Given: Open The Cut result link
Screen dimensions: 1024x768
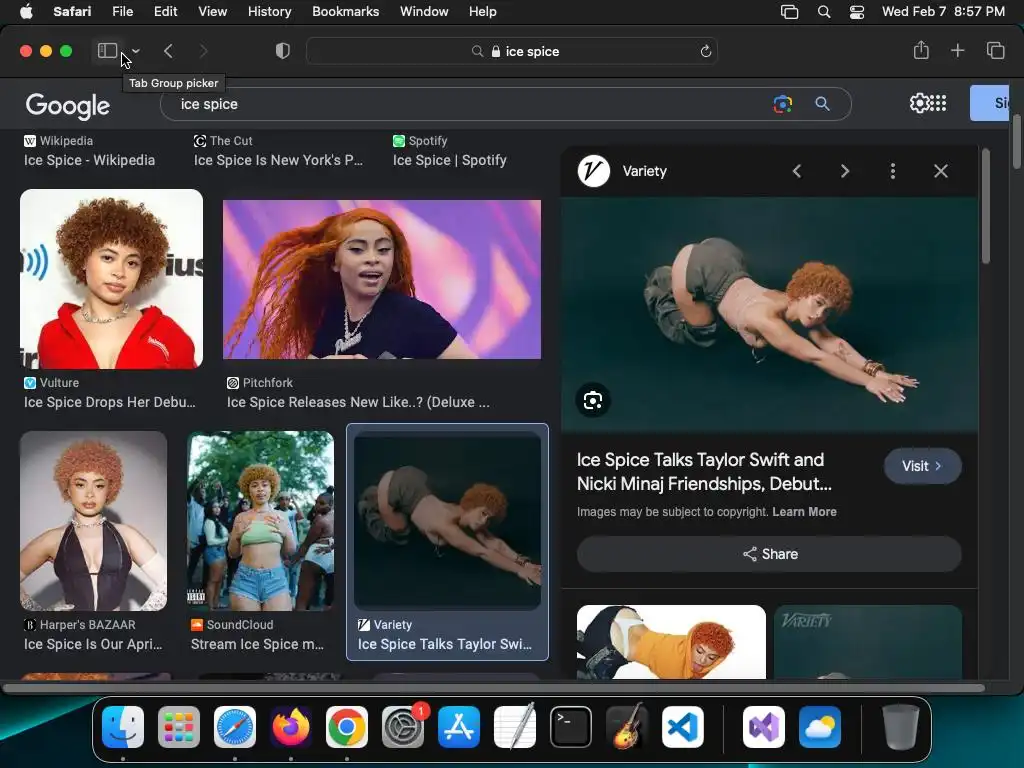Looking at the screenshot, I should (278, 161).
